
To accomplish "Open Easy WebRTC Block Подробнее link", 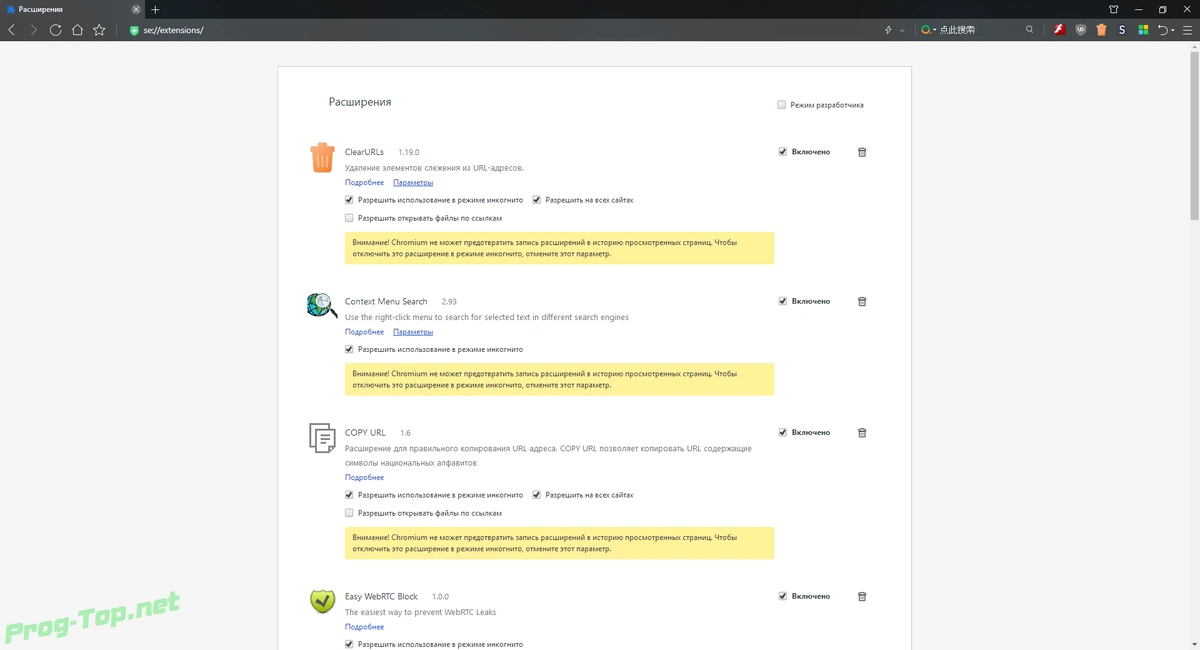I will (x=364, y=627).
